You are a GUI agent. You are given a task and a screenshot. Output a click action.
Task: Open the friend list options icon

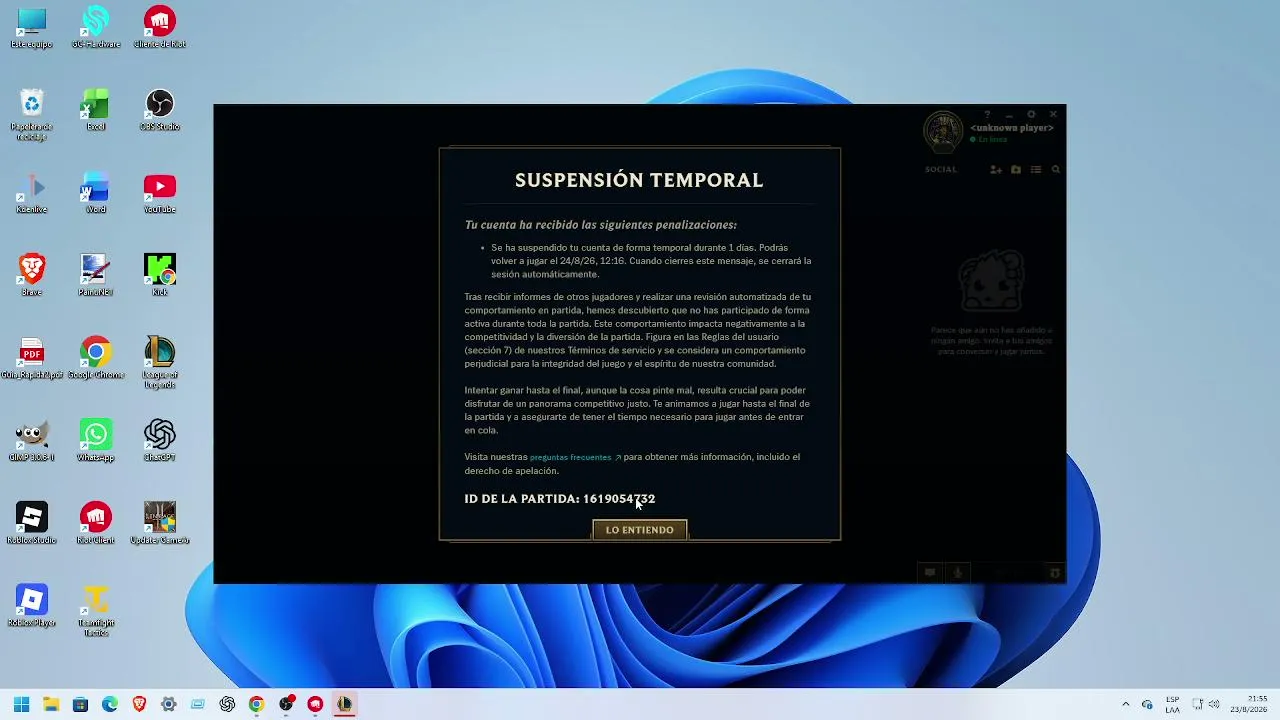click(1036, 170)
